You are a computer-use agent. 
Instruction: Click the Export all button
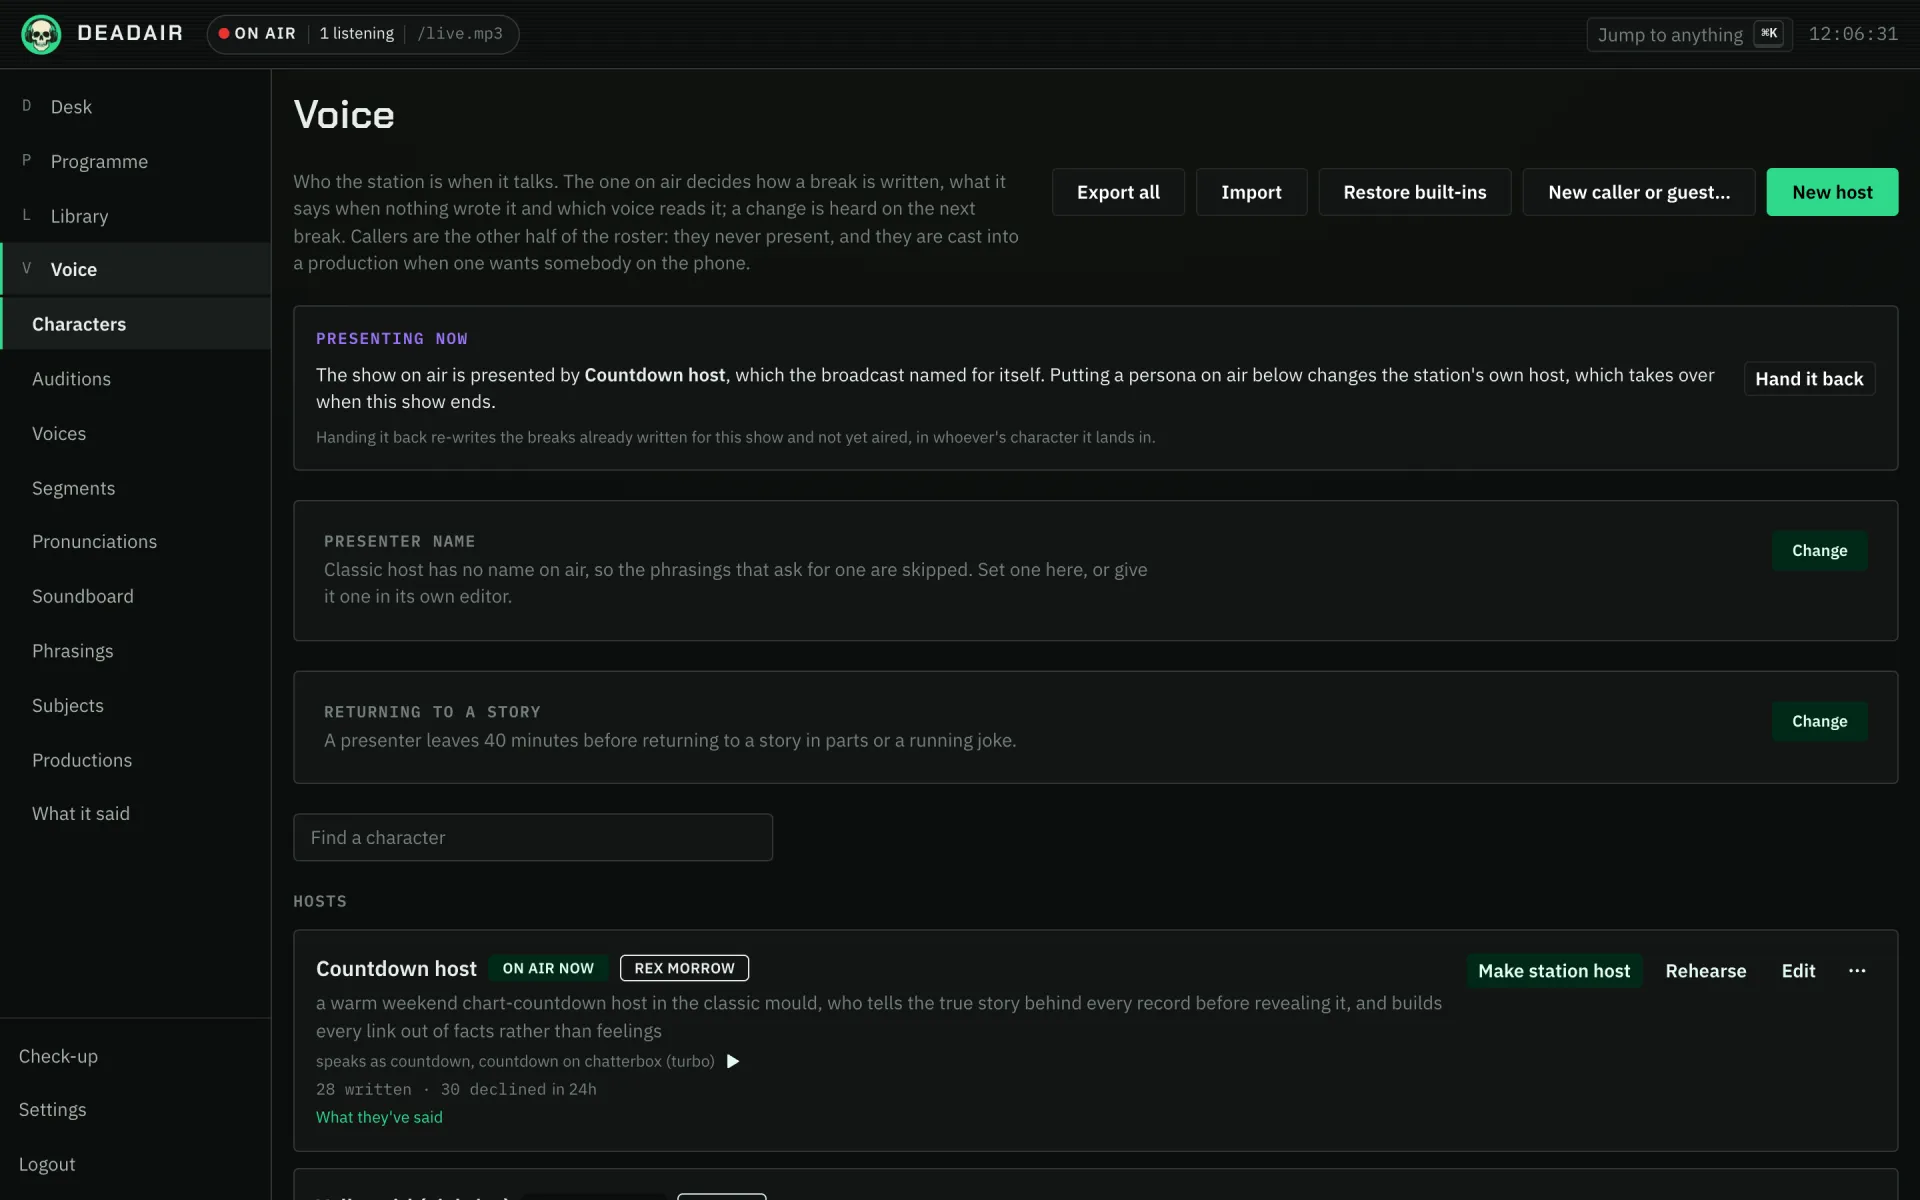[1118, 192]
